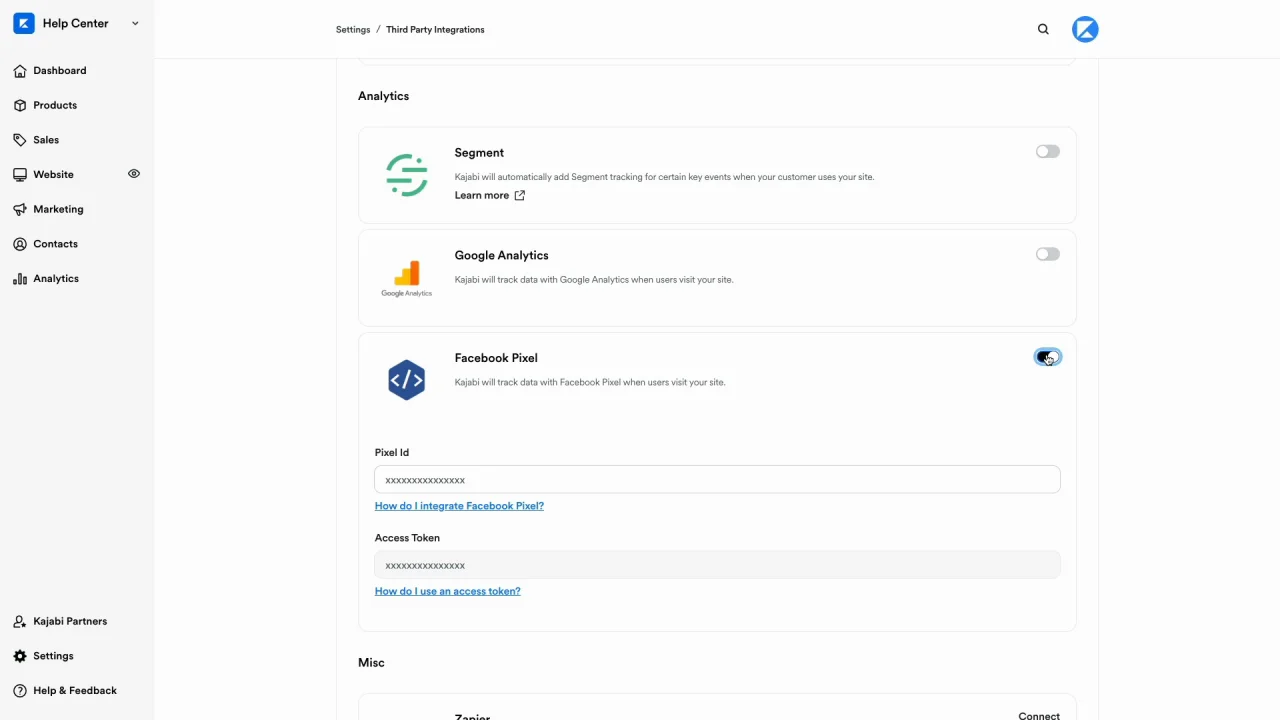Click the Pixel Id label
Screen dimensions: 1280x720
pyautogui.click(x=392, y=453)
